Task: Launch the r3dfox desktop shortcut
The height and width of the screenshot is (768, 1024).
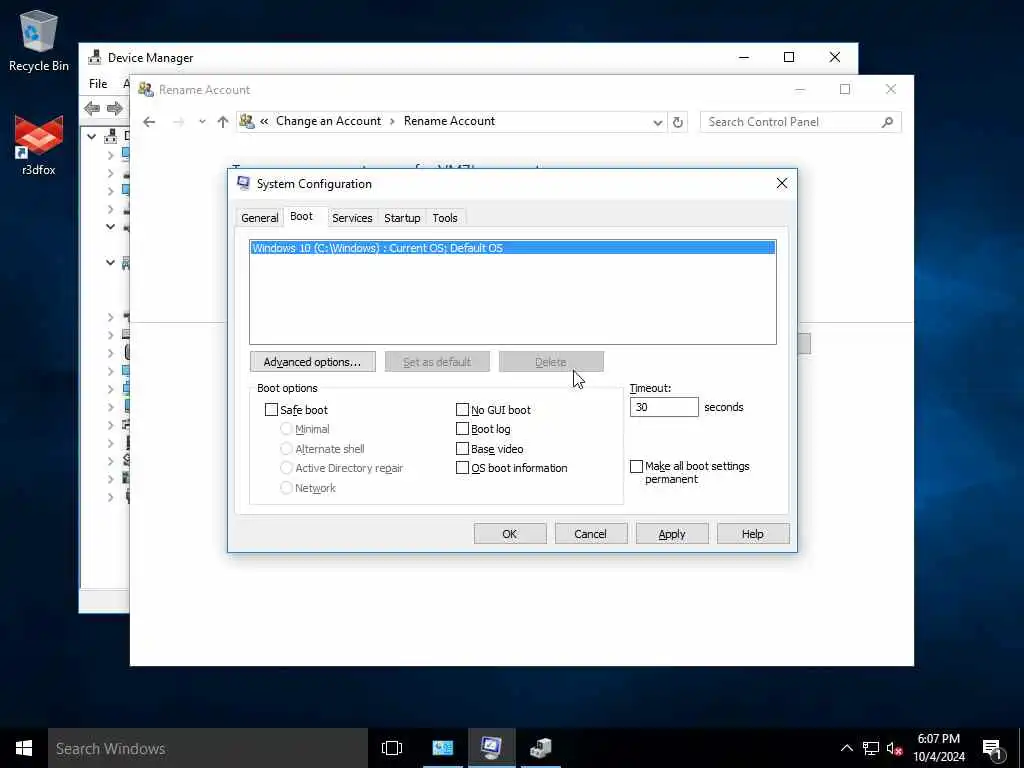Action: click(x=39, y=145)
